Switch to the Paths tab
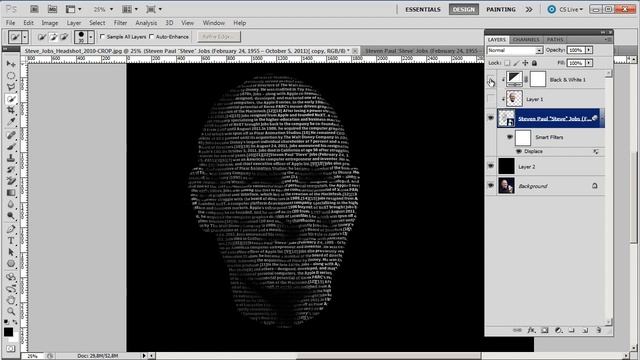This screenshot has width=640, height=360. tap(555, 40)
